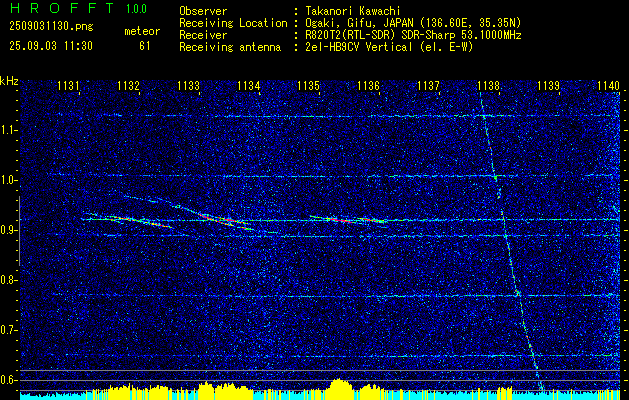Click observer name Takanori Kawachi
The height and width of the screenshot is (400, 629).
pyautogui.click(x=351, y=11)
